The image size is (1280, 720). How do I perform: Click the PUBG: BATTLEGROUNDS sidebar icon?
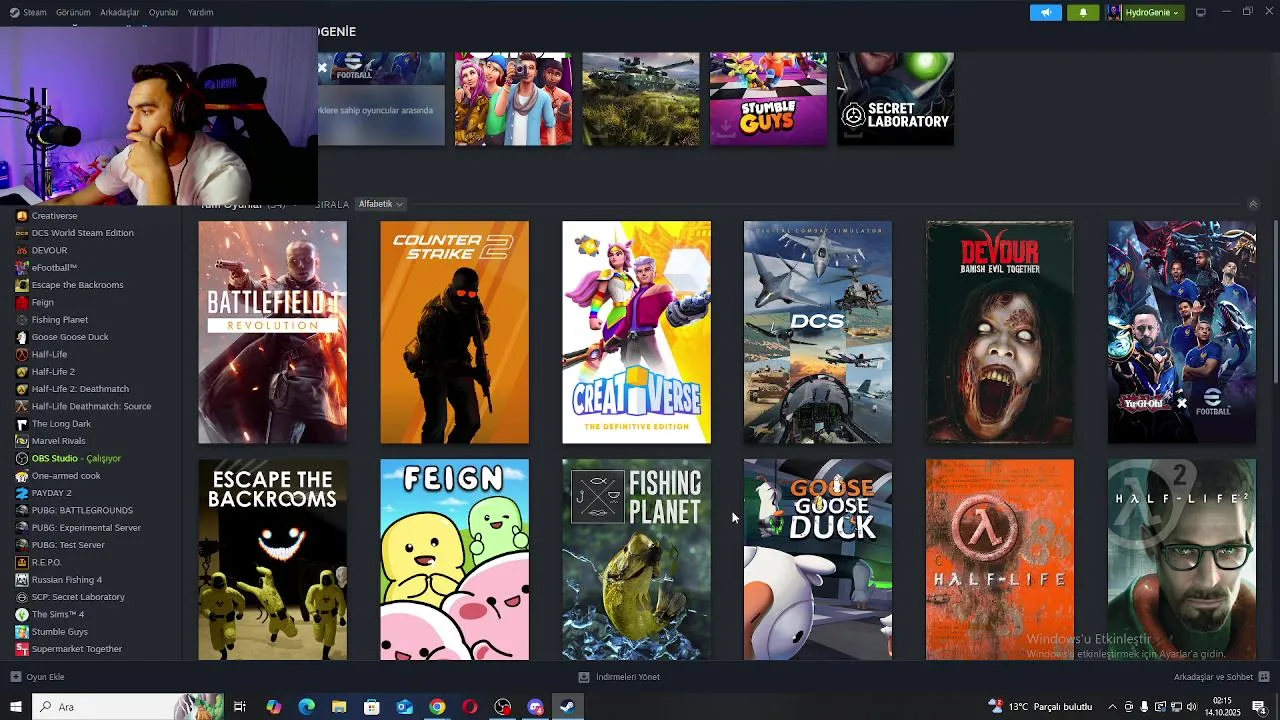22,510
